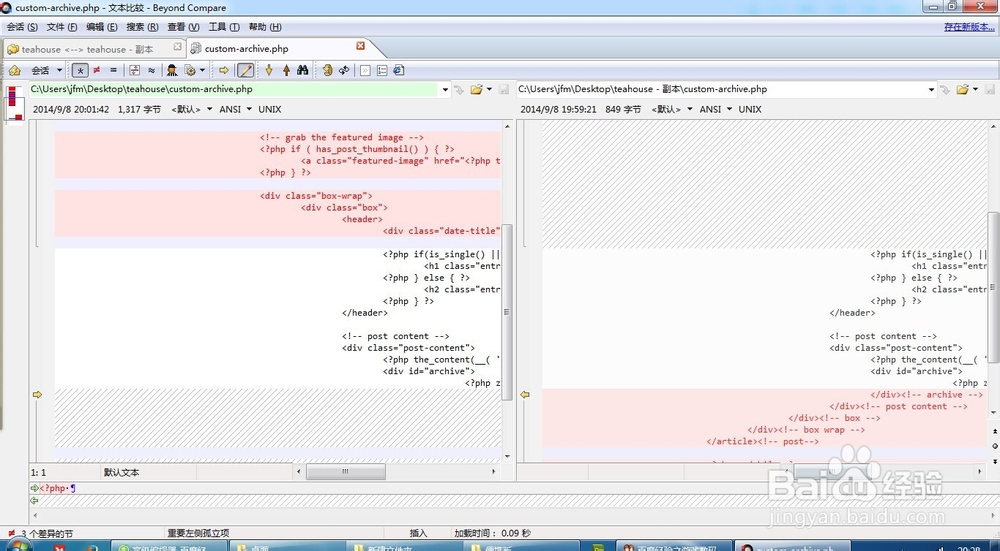Viewport: 1000px width, 551px height.
Task: Click the left pane yellow copy arrow
Action: pyautogui.click(x=37, y=395)
